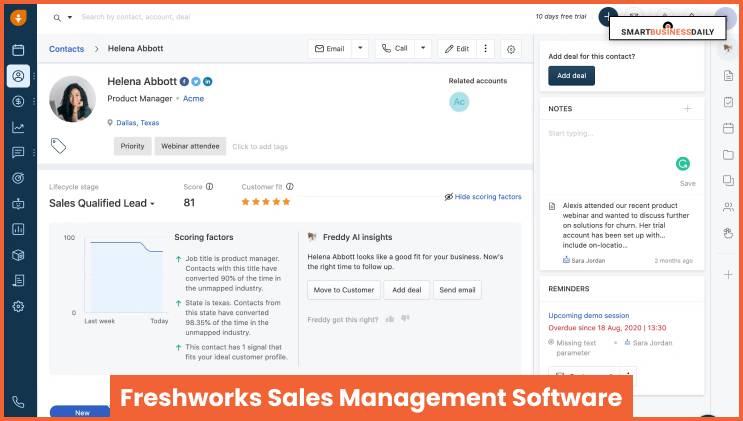Open the contact page settings gear icon

pos(511,49)
